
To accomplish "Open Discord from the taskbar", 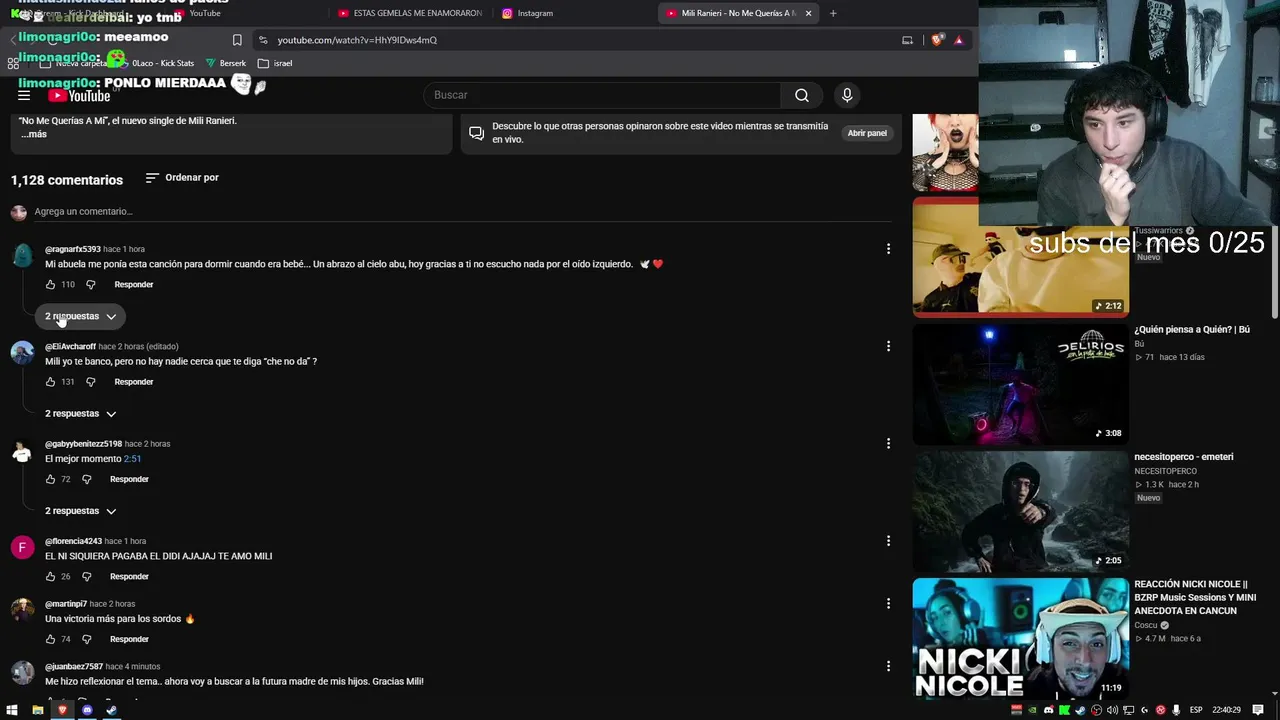I will [x=87, y=710].
